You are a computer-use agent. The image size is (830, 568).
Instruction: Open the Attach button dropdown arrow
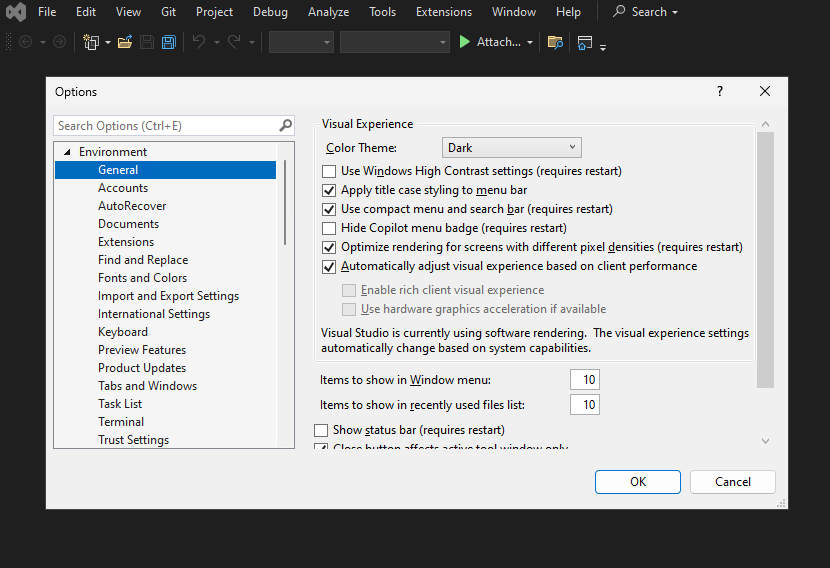(530, 42)
